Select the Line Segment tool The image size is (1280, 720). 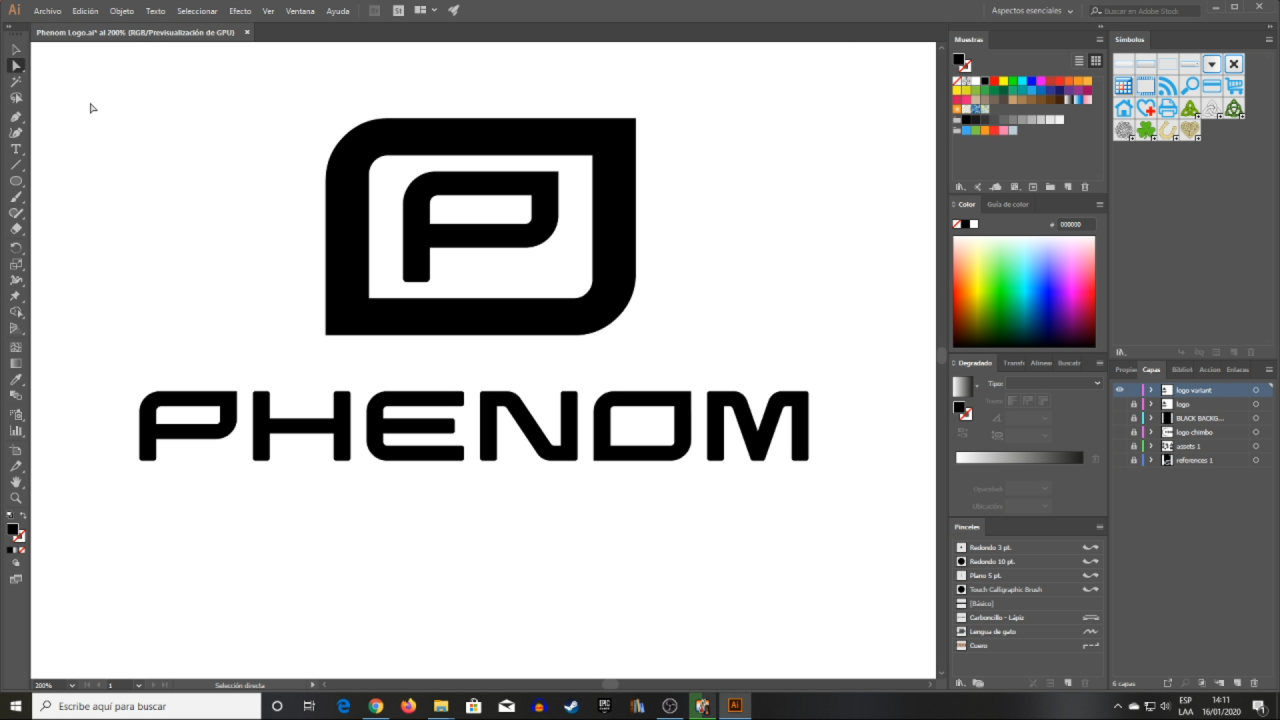tap(16, 165)
